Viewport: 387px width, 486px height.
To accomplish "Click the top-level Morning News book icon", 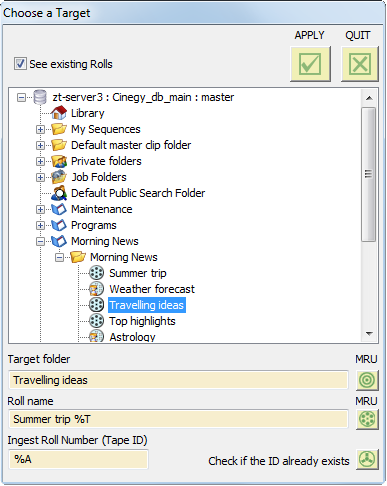I will click(59, 241).
